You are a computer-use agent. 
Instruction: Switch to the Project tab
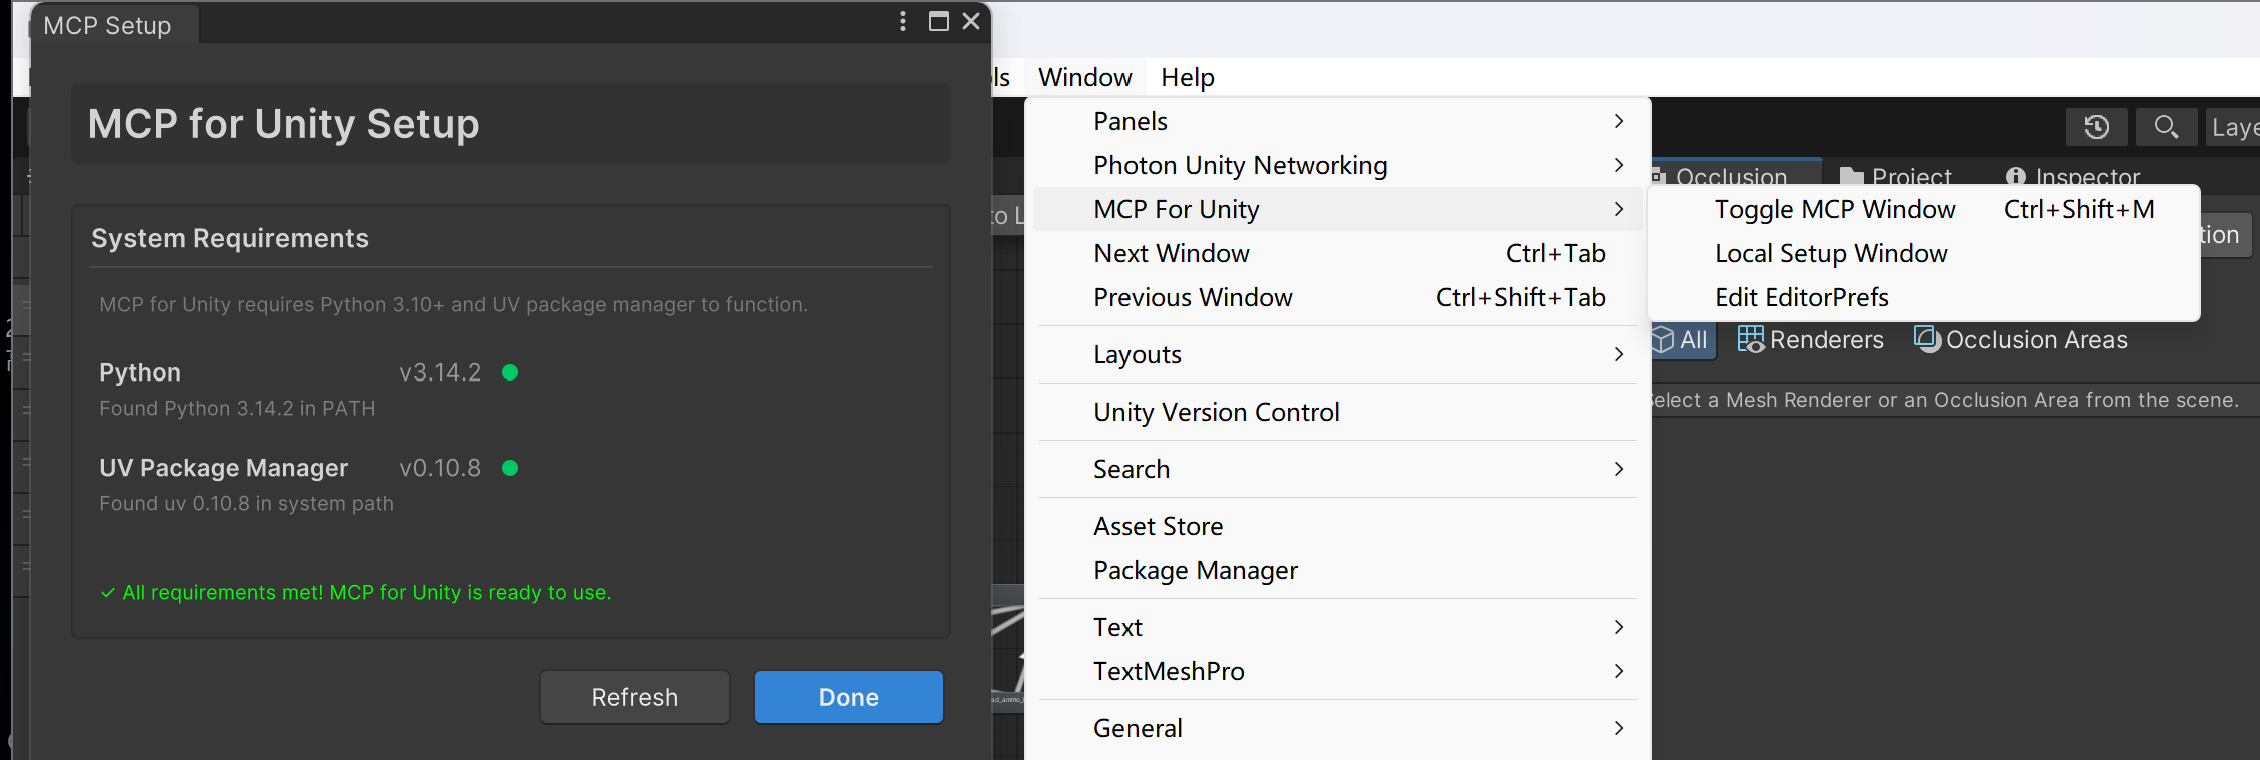pyautogui.click(x=1896, y=177)
